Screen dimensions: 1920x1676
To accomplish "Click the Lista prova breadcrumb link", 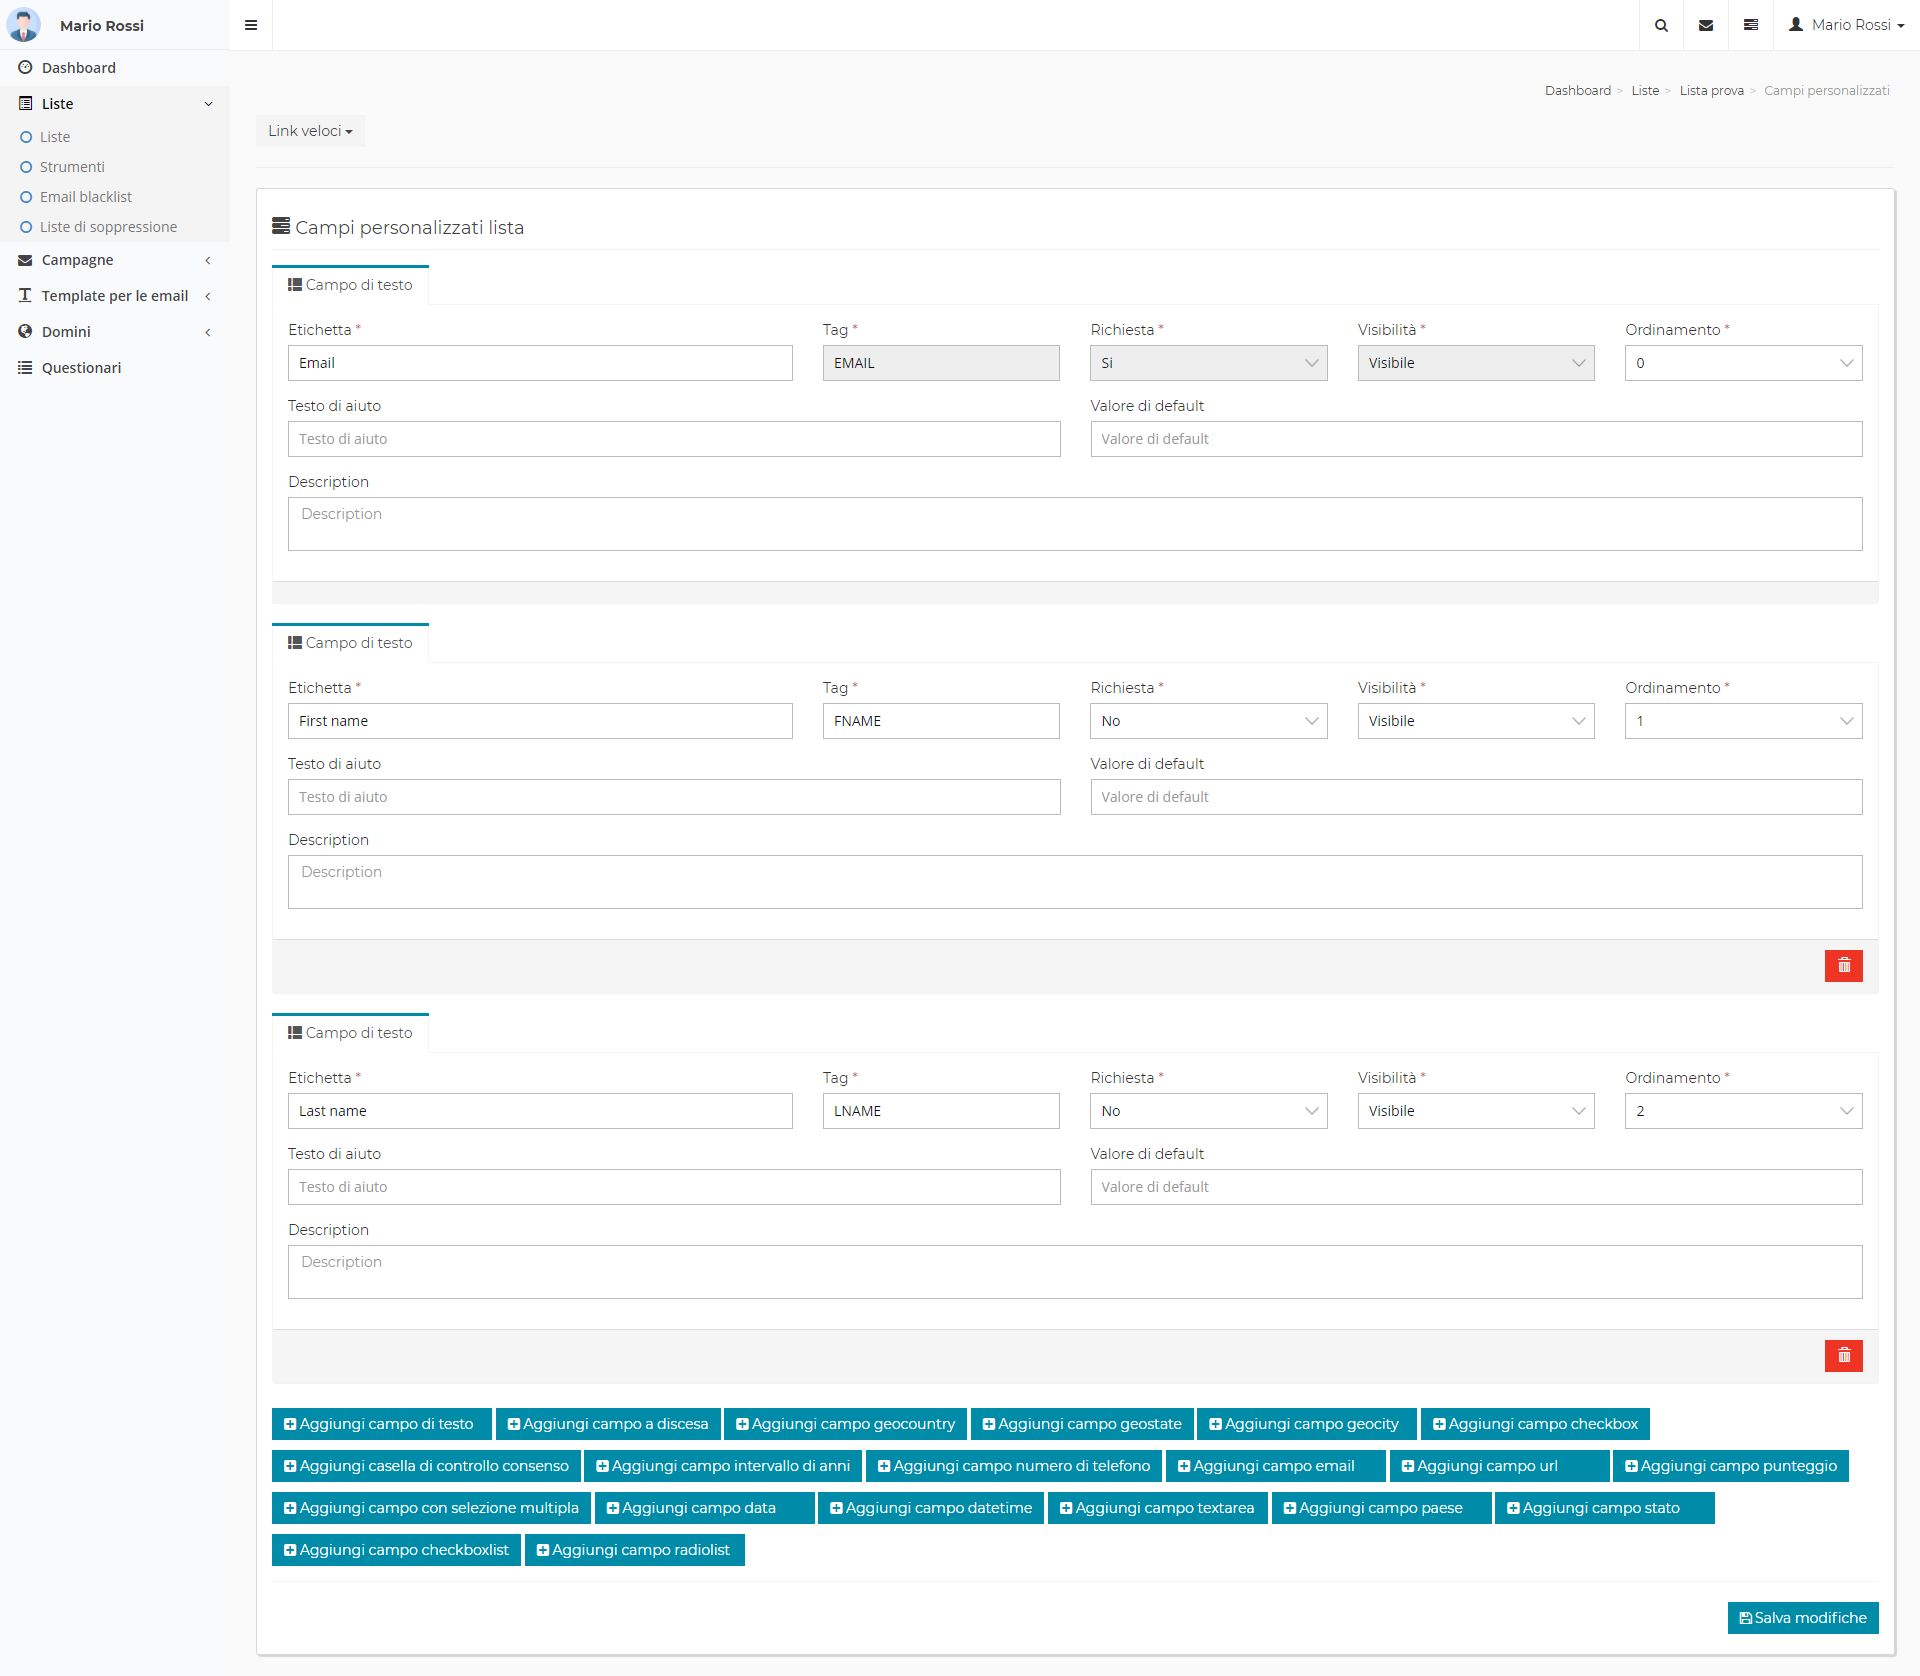I will [1711, 91].
